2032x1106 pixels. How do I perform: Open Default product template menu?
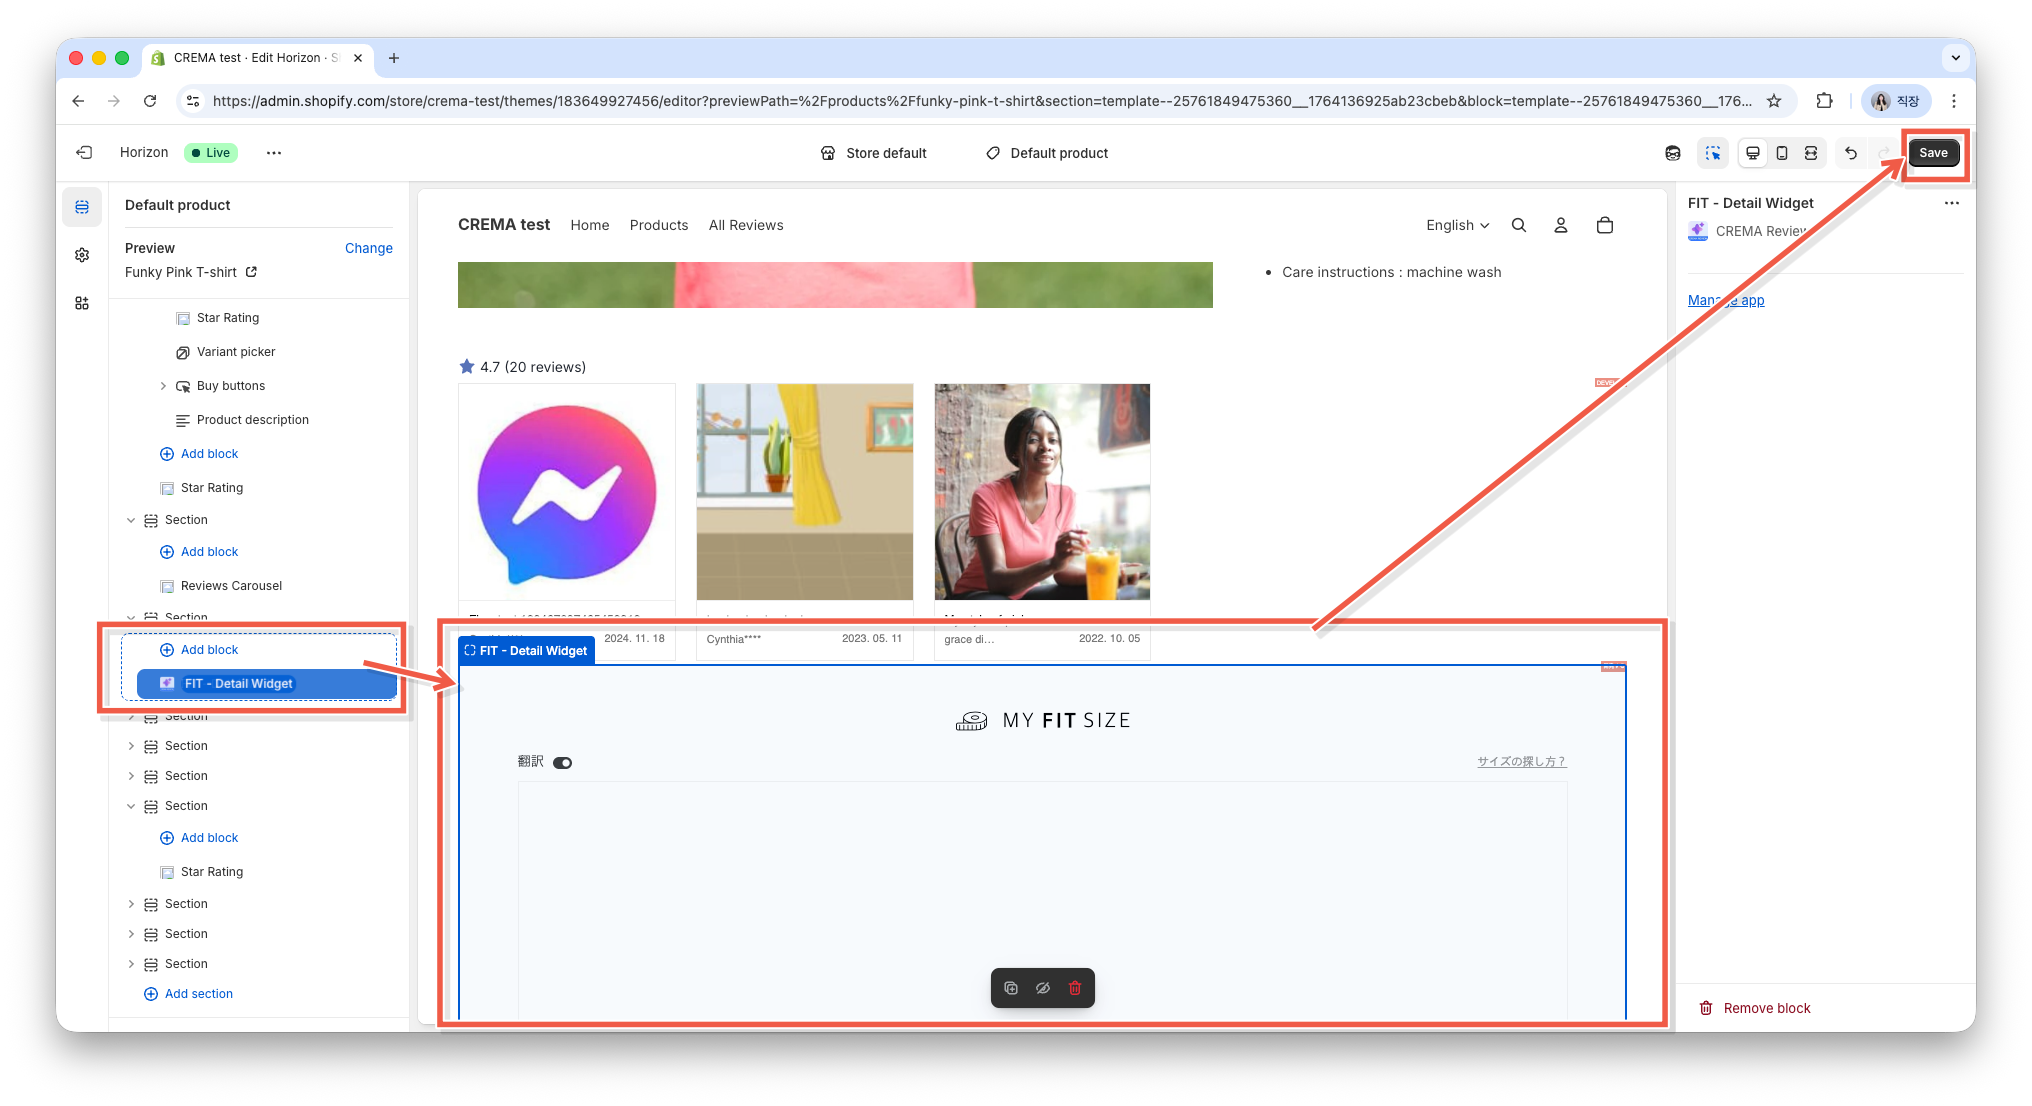pos(1047,153)
